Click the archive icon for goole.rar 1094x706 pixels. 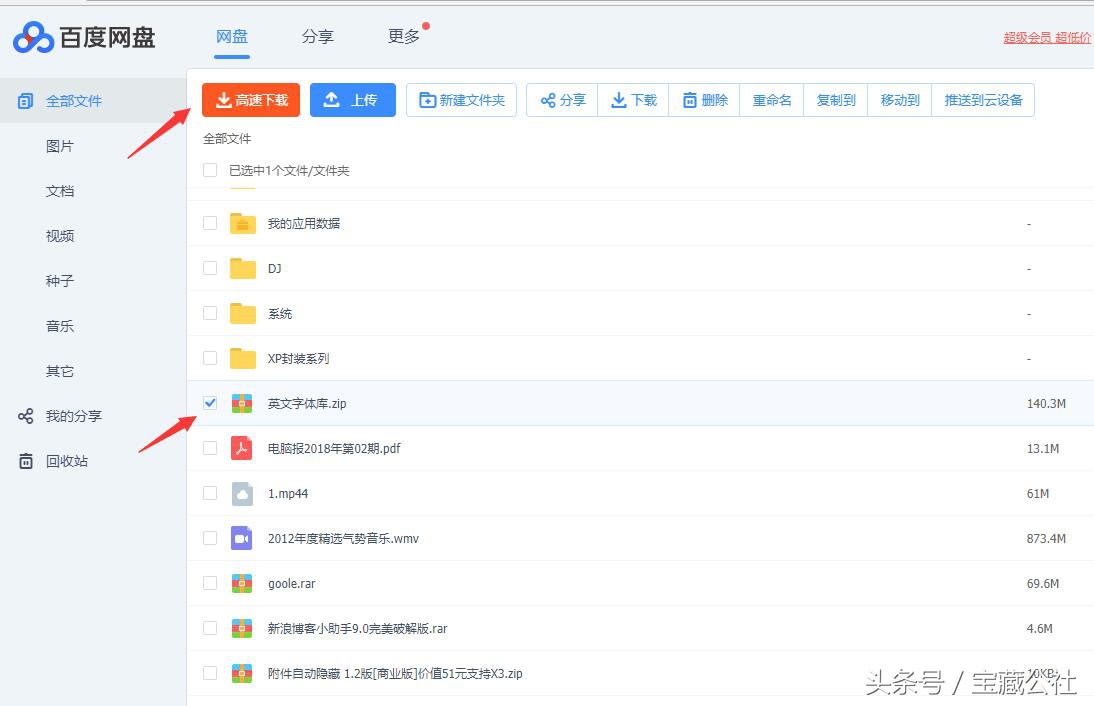click(242, 583)
